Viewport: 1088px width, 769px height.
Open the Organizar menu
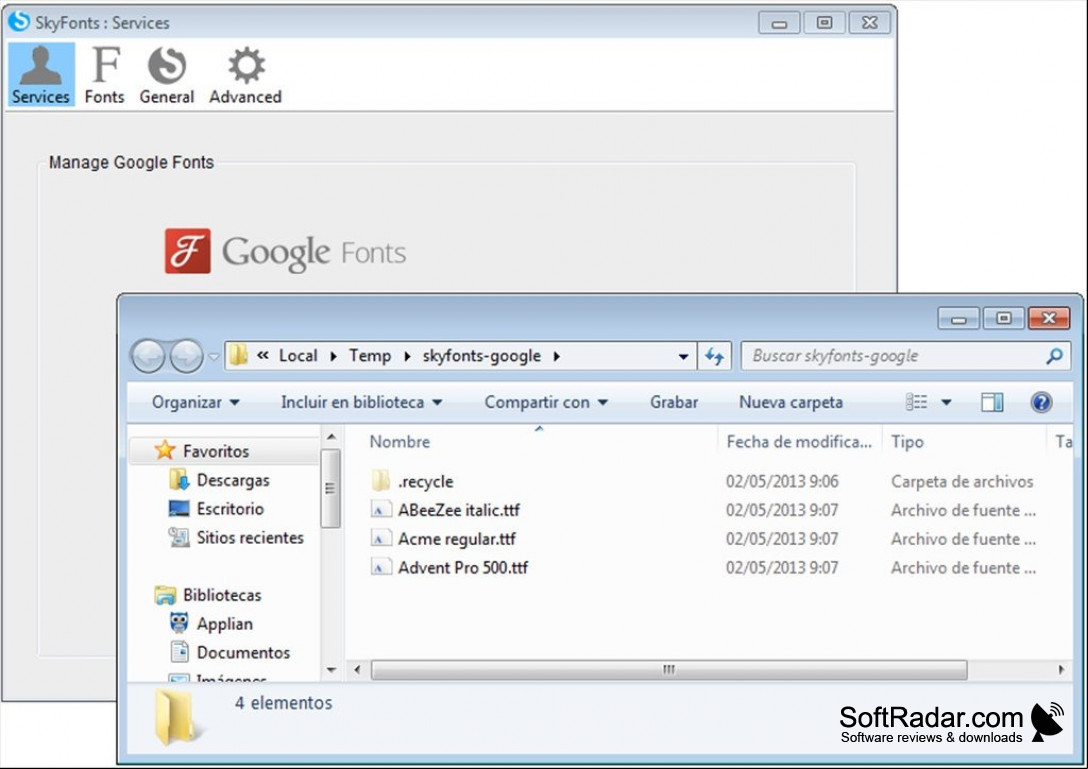click(196, 402)
